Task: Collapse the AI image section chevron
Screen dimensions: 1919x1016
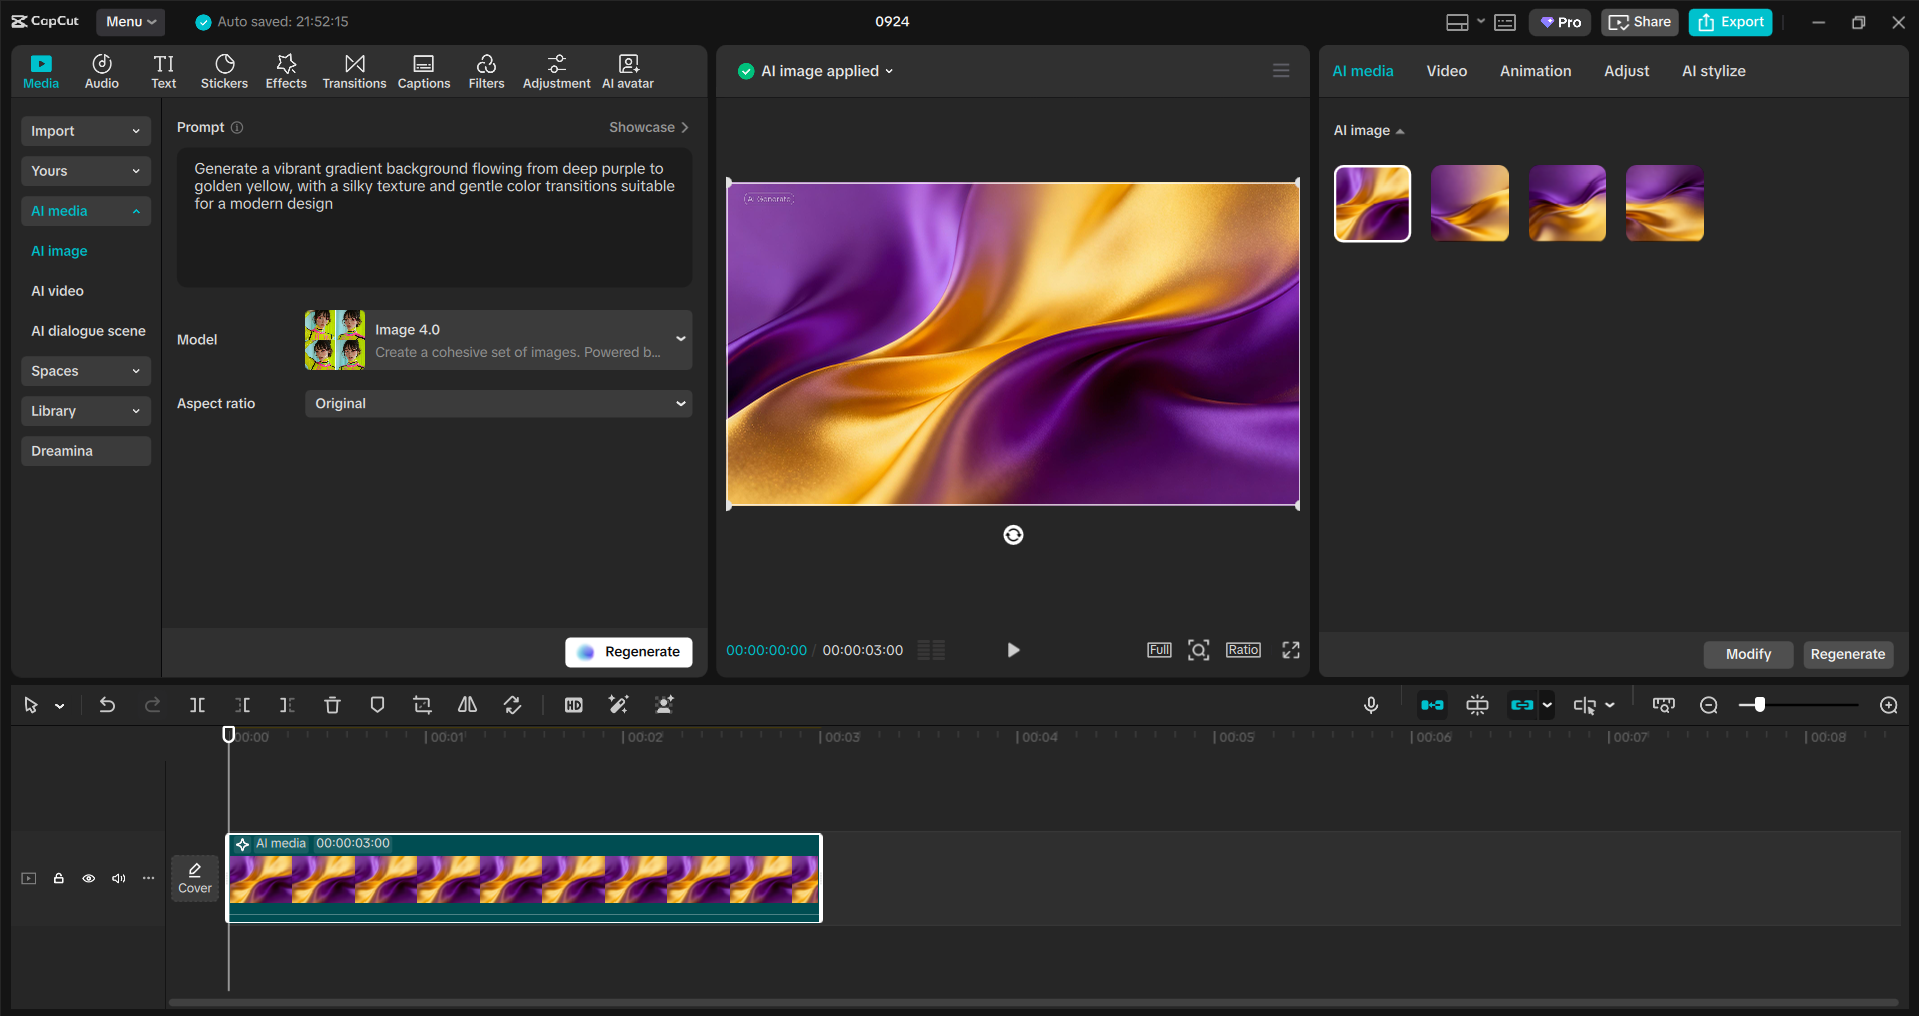Action: [1400, 131]
